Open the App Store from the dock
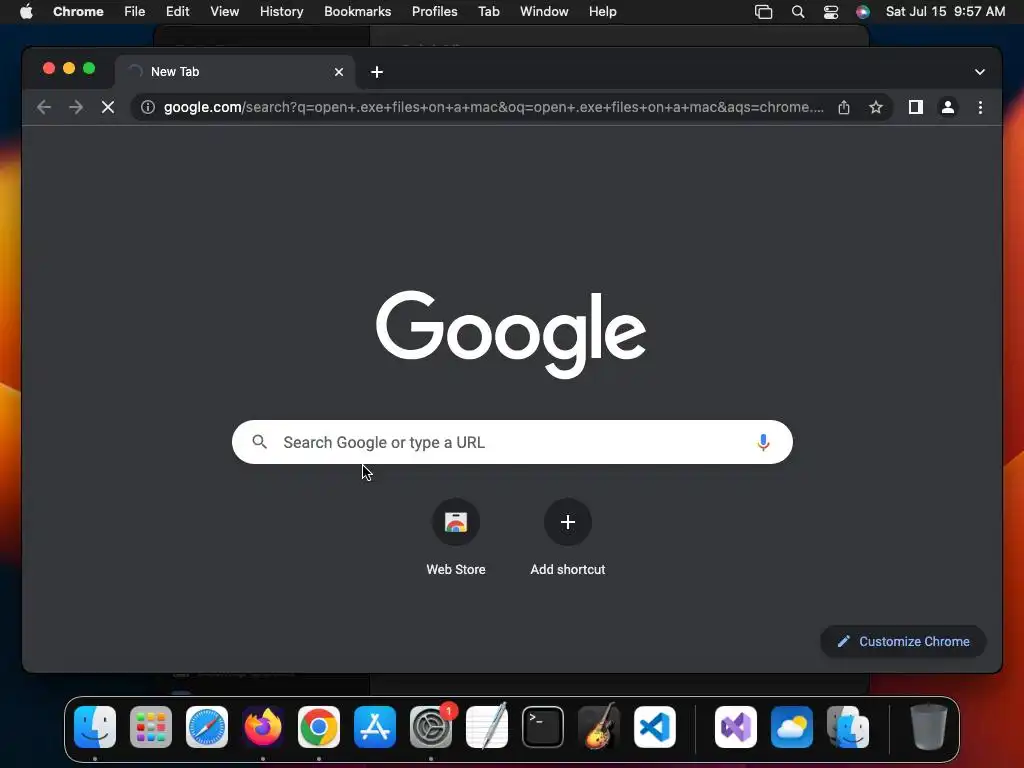 (x=375, y=727)
